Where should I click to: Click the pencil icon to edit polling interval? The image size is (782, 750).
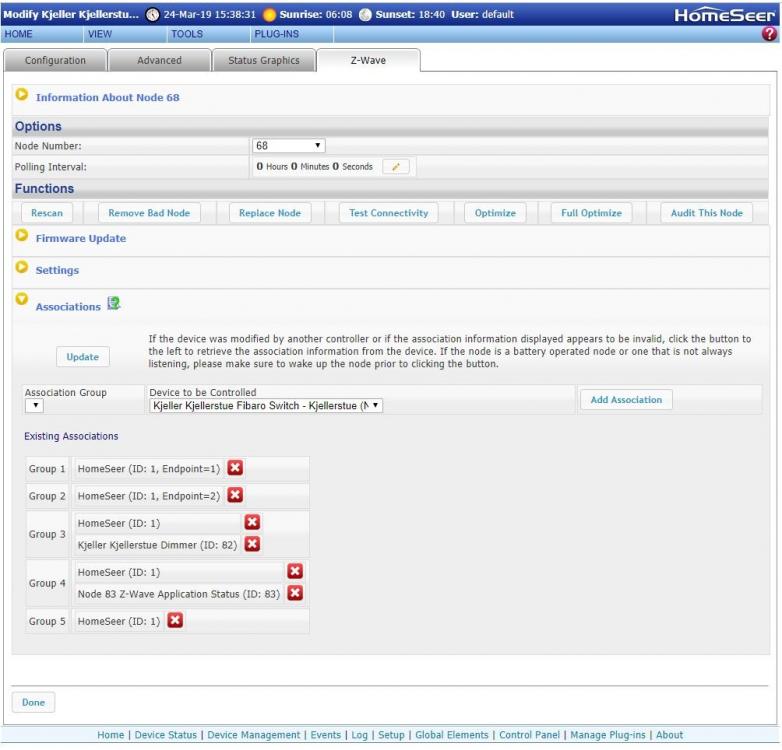pyautogui.click(x=395, y=167)
